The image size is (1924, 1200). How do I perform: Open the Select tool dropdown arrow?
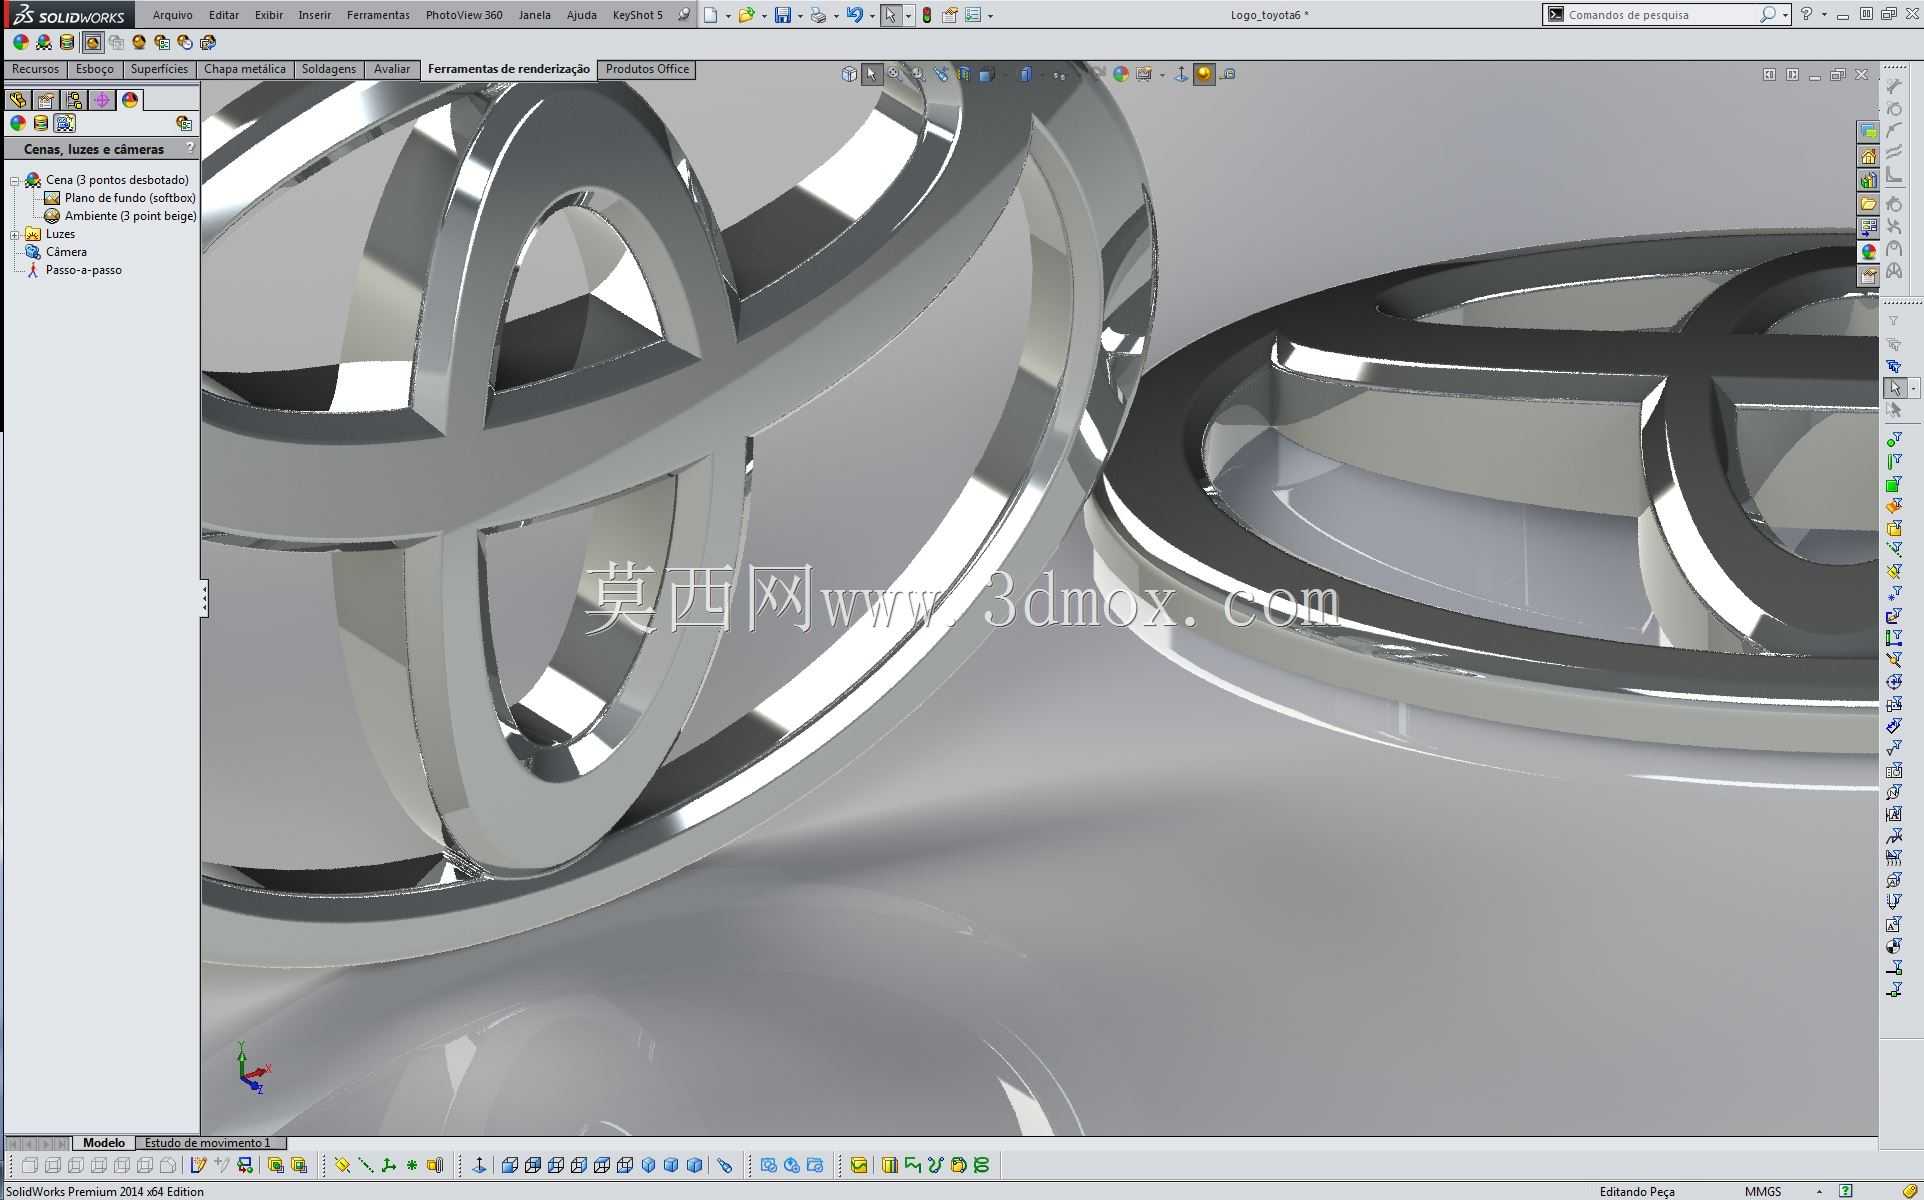coord(908,16)
